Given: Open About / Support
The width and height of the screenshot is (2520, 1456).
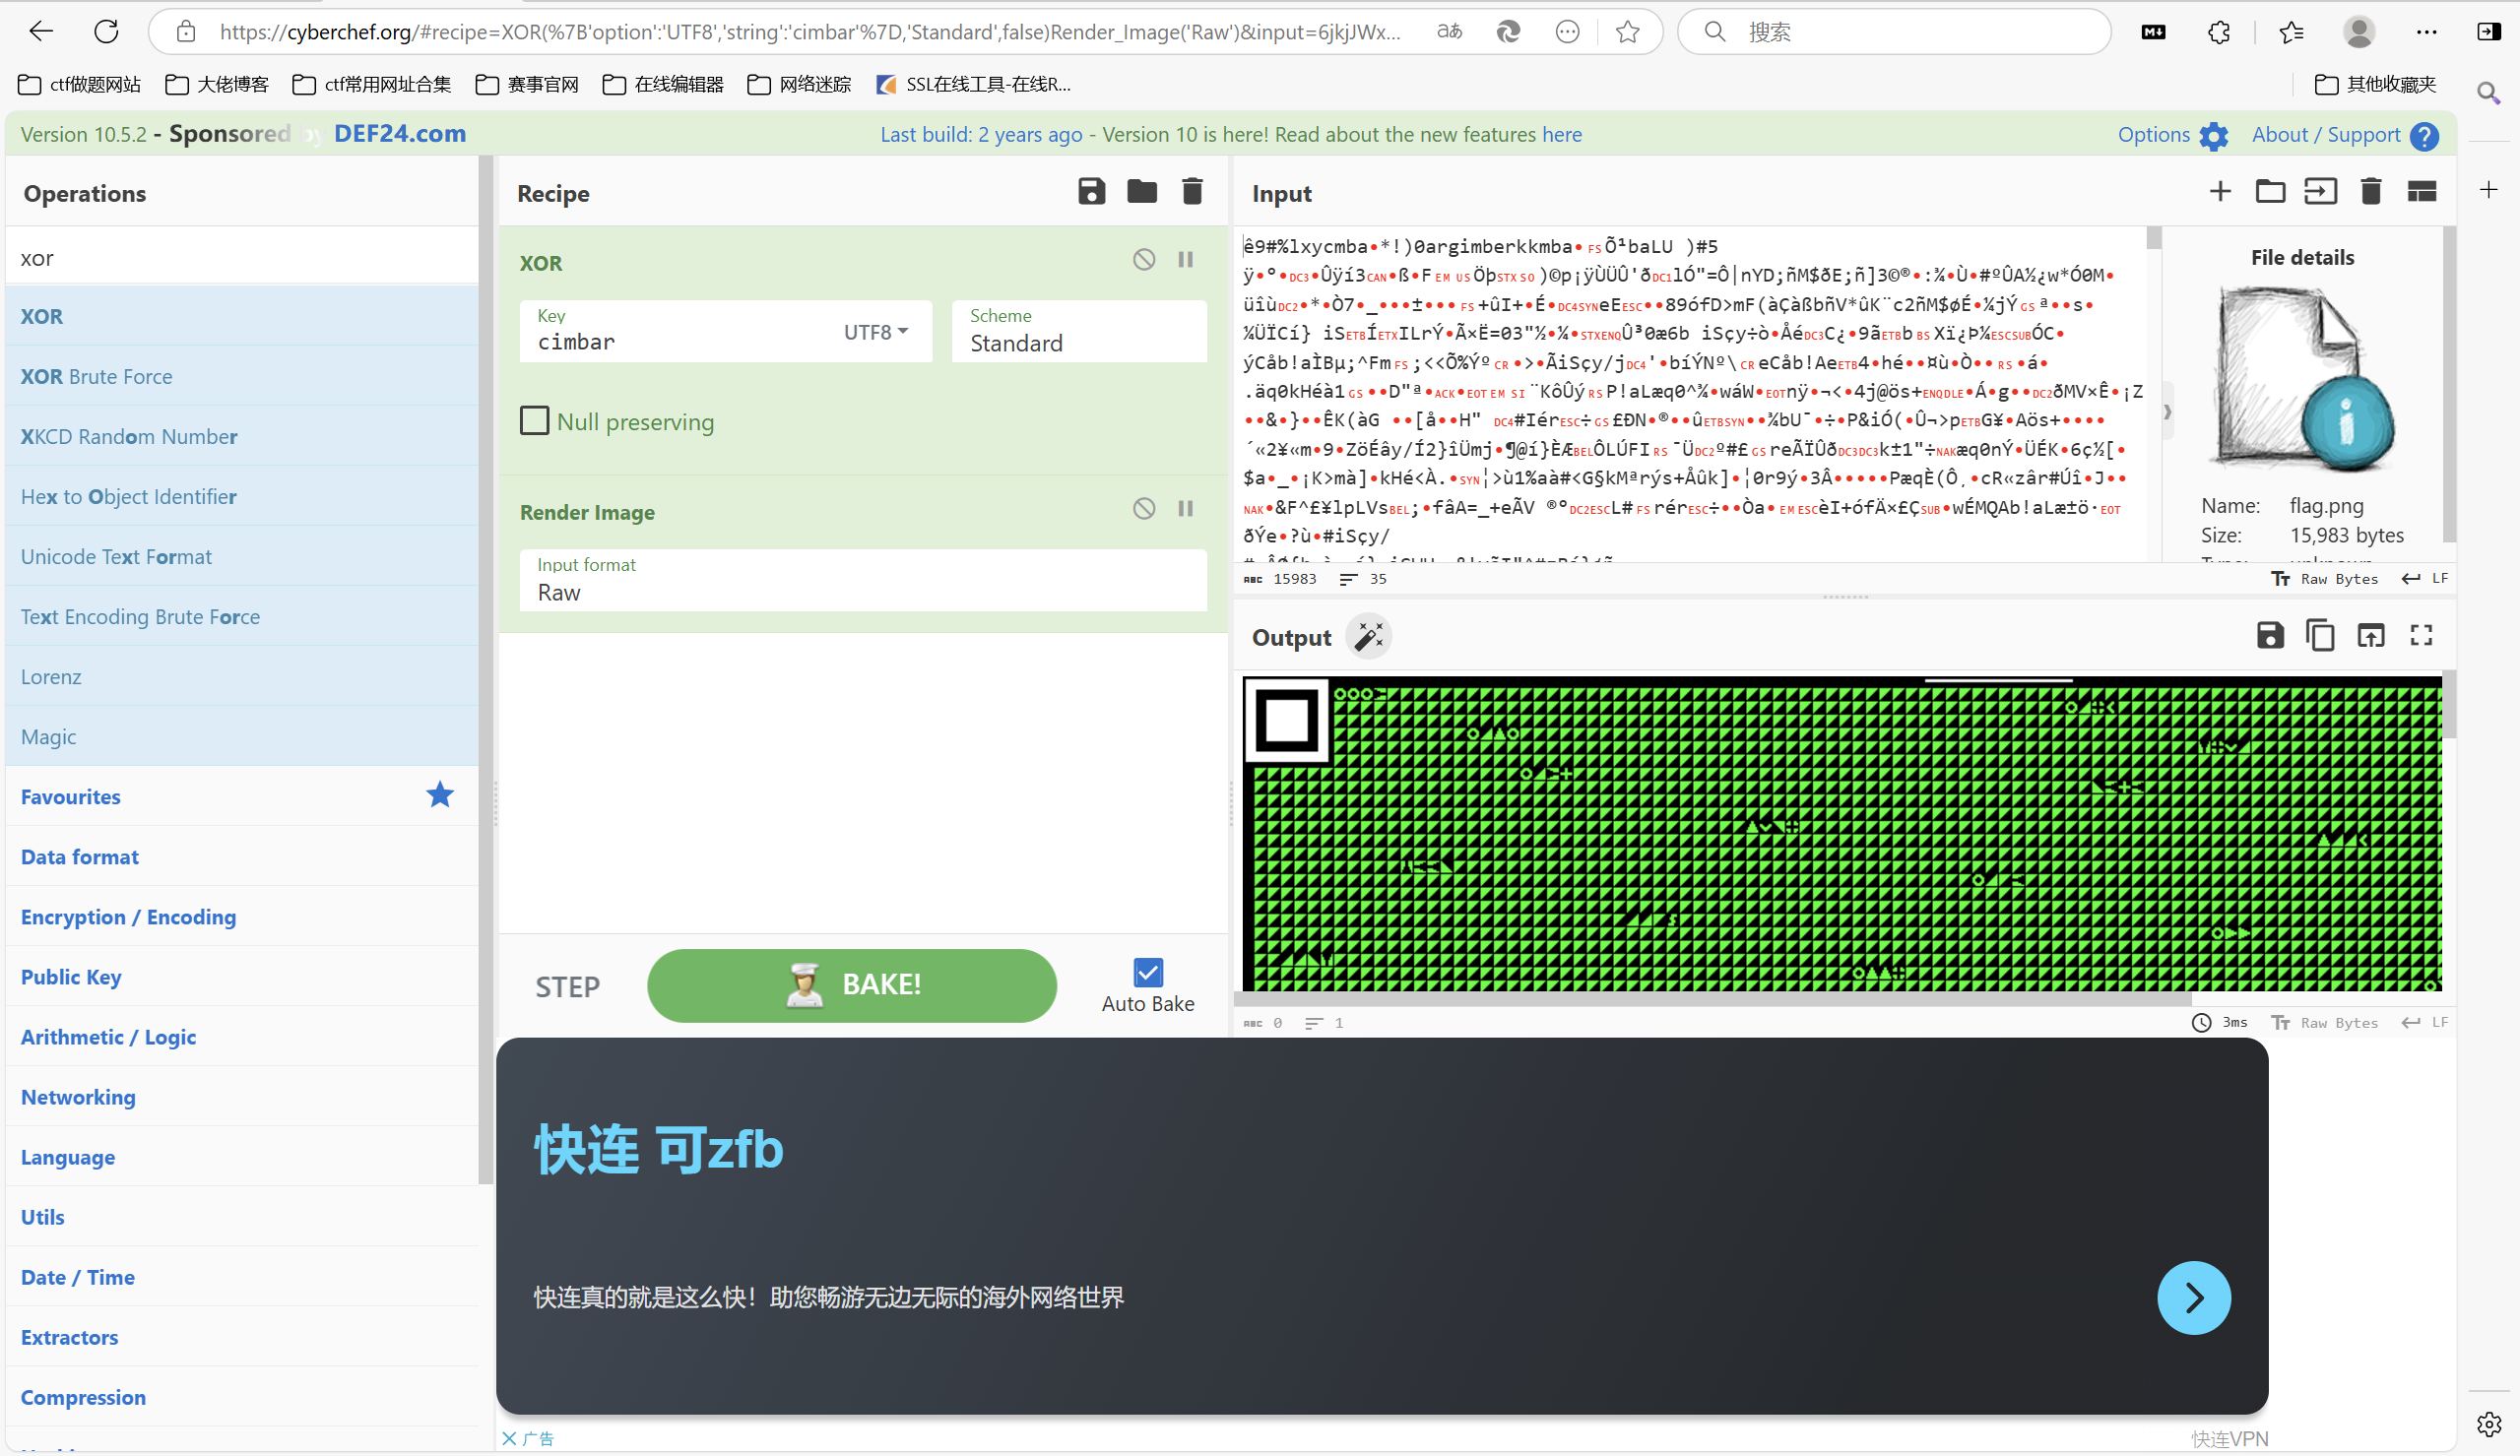Looking at the screenshot, I should point(2345,135).
